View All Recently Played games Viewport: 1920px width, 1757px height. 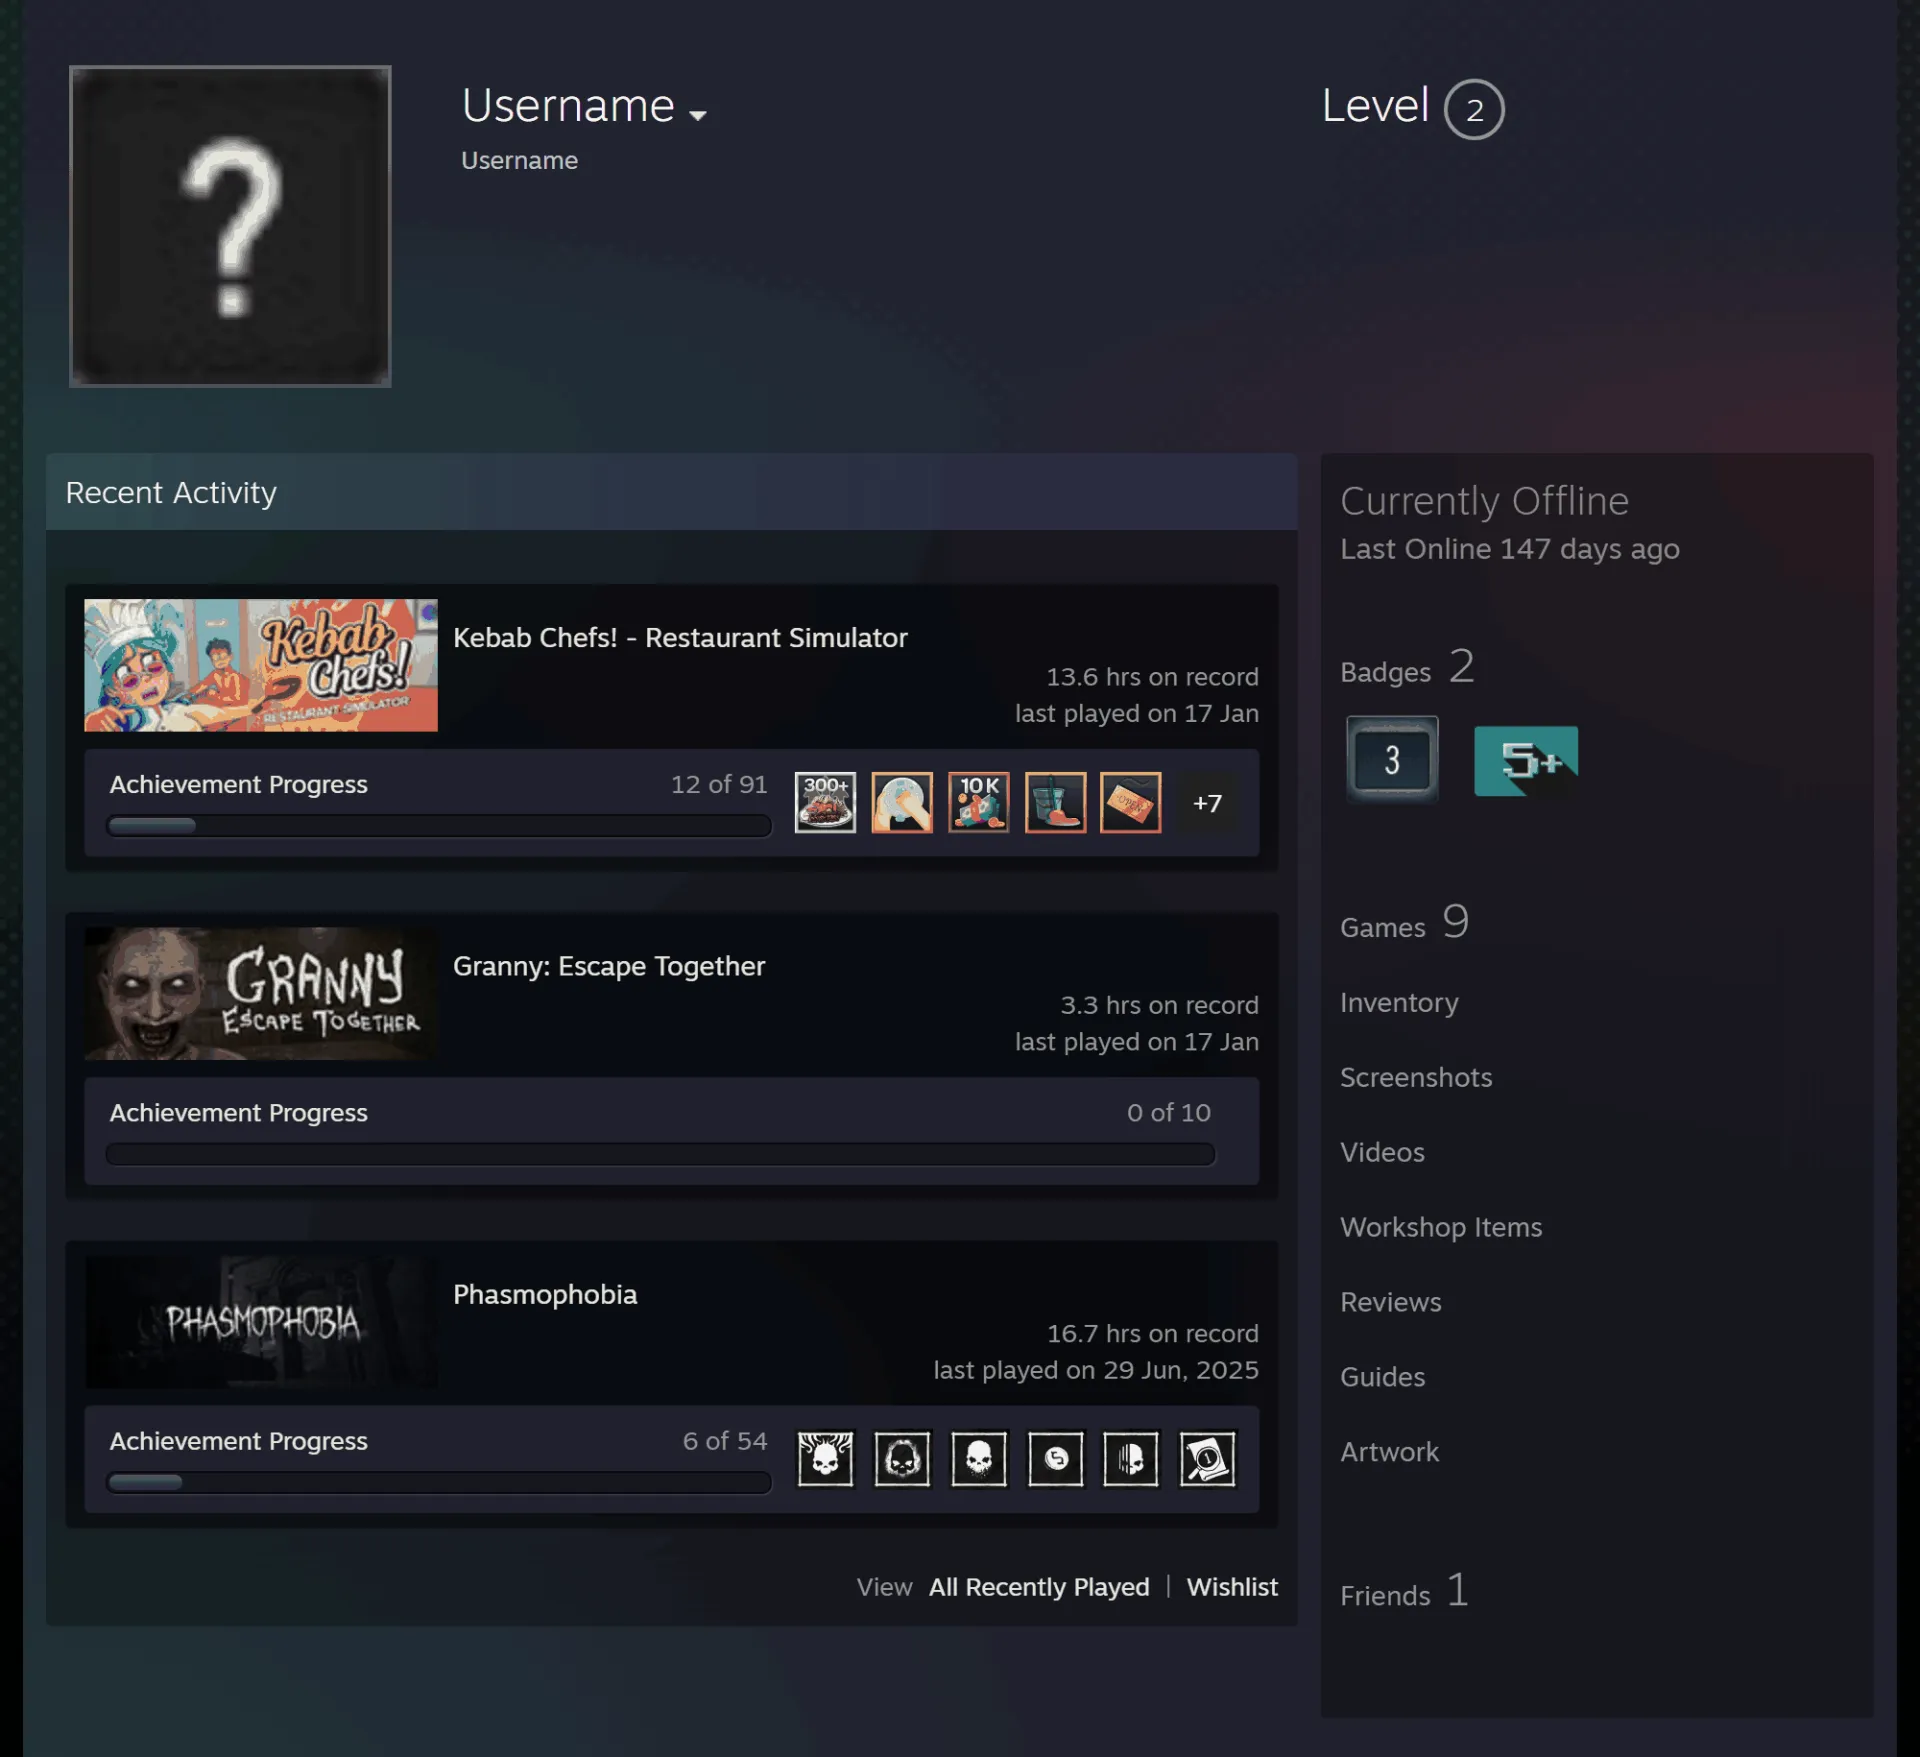pos(1039,1587)
